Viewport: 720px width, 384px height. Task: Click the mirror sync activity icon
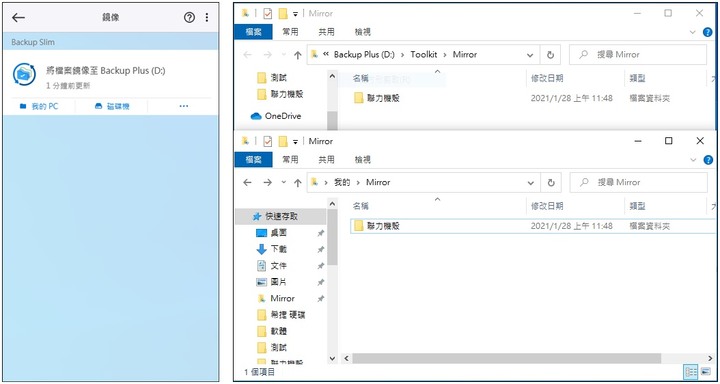[x=24, y=74]
